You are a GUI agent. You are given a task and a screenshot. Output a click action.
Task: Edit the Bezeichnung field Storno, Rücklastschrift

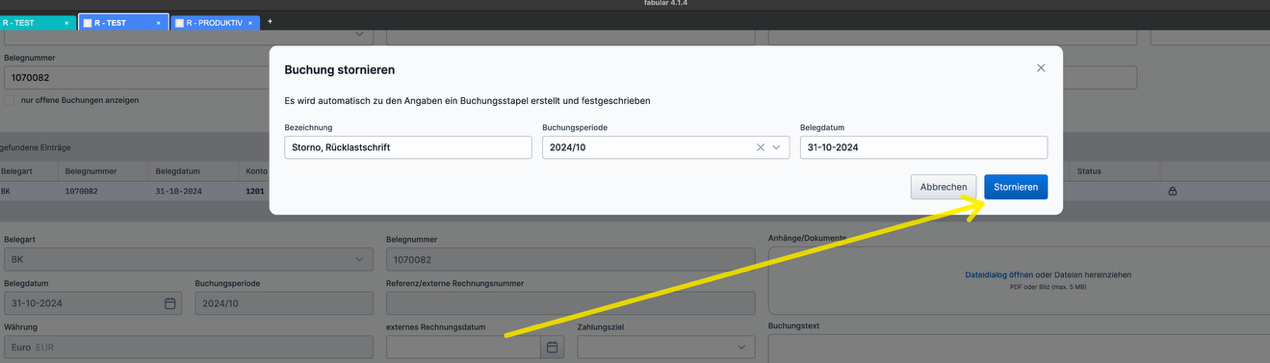tap(408, 147)
